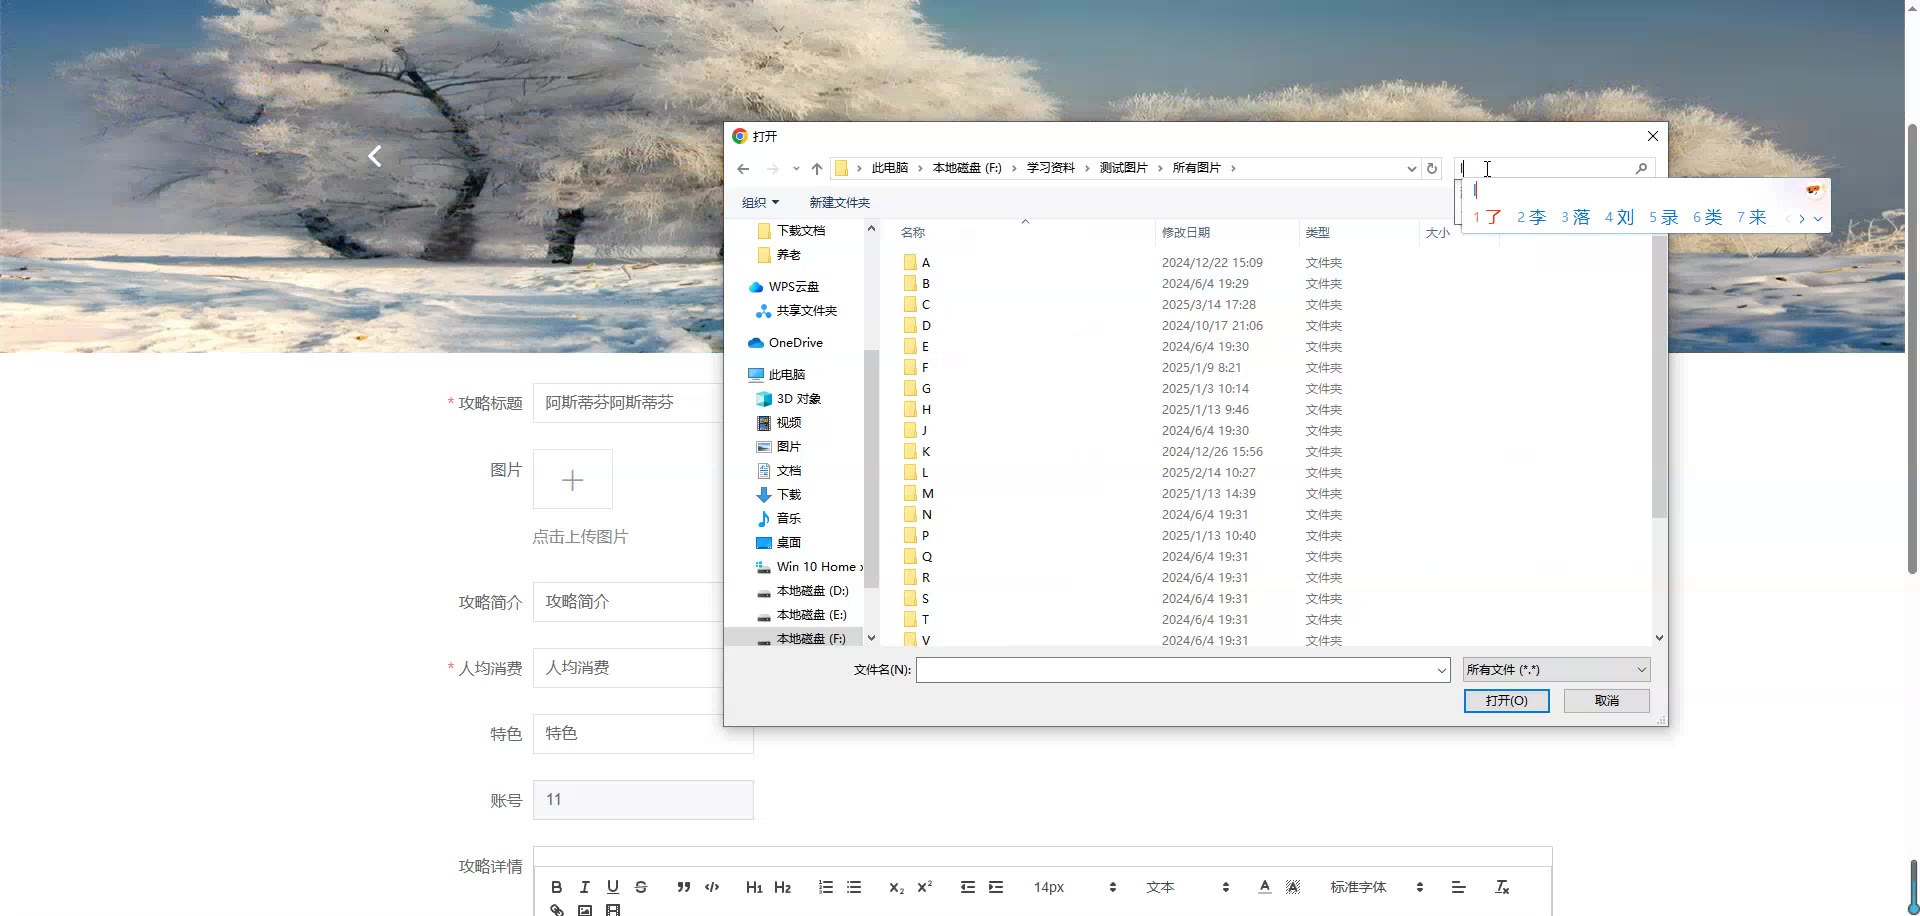Insert an image into the editor

585,910
